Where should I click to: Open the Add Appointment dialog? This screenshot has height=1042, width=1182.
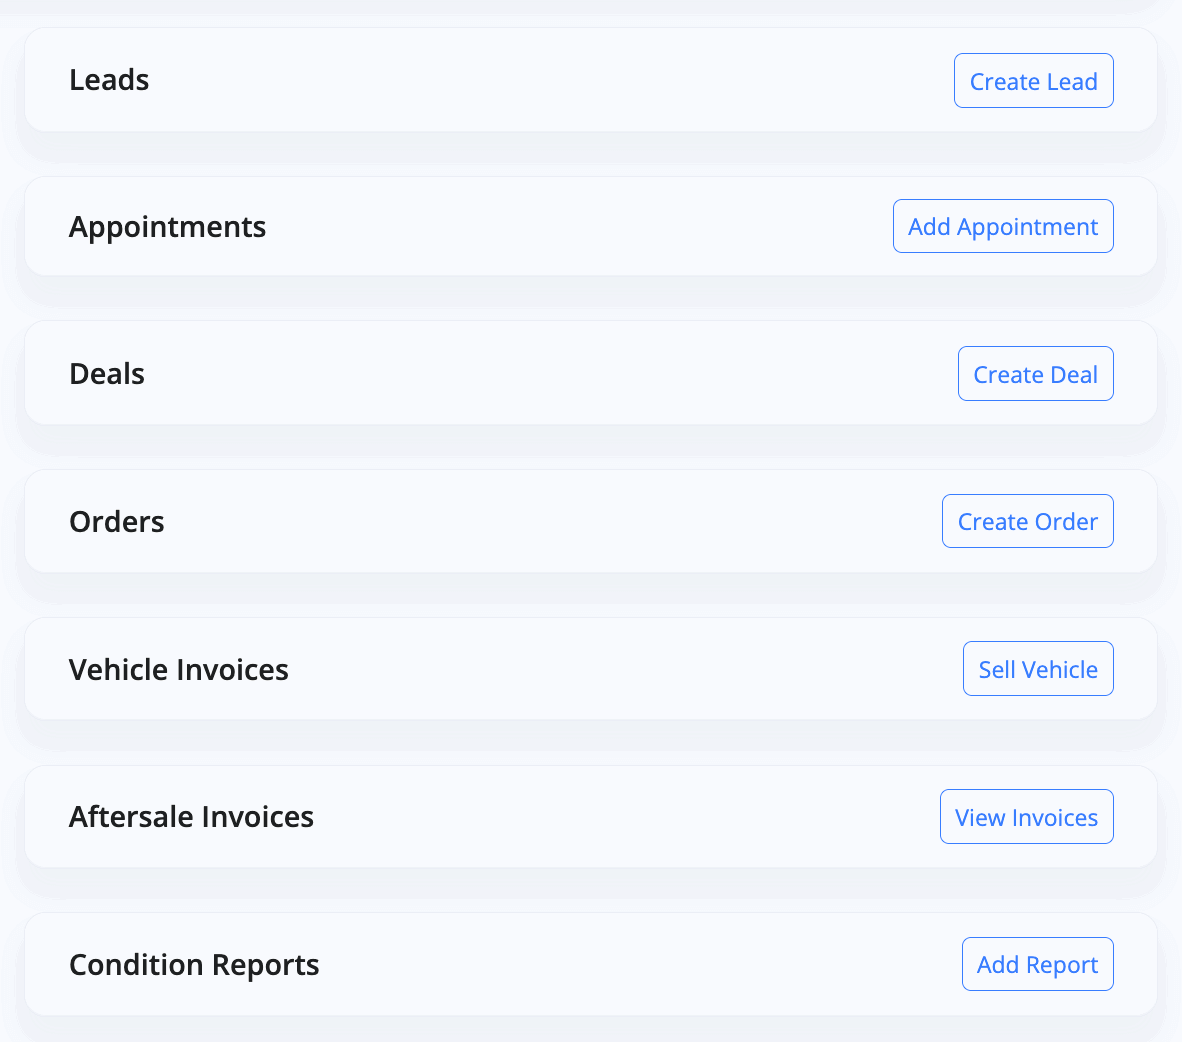pos(1003,226)
